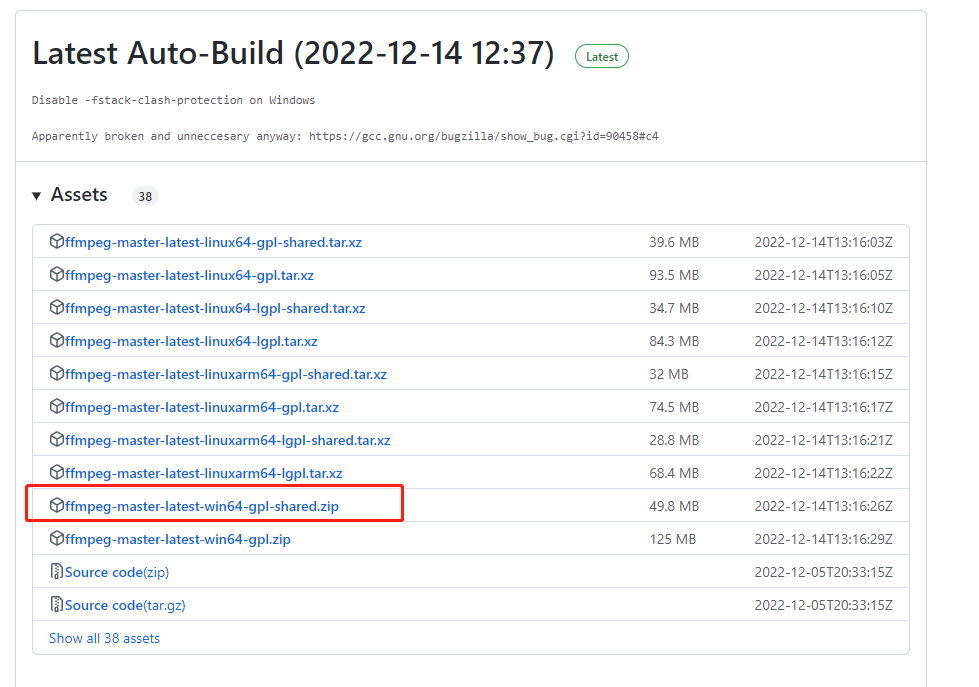Click Source code (tar.gz) timestamp 2022-12-05T20:33:15Z

point(824,606)
